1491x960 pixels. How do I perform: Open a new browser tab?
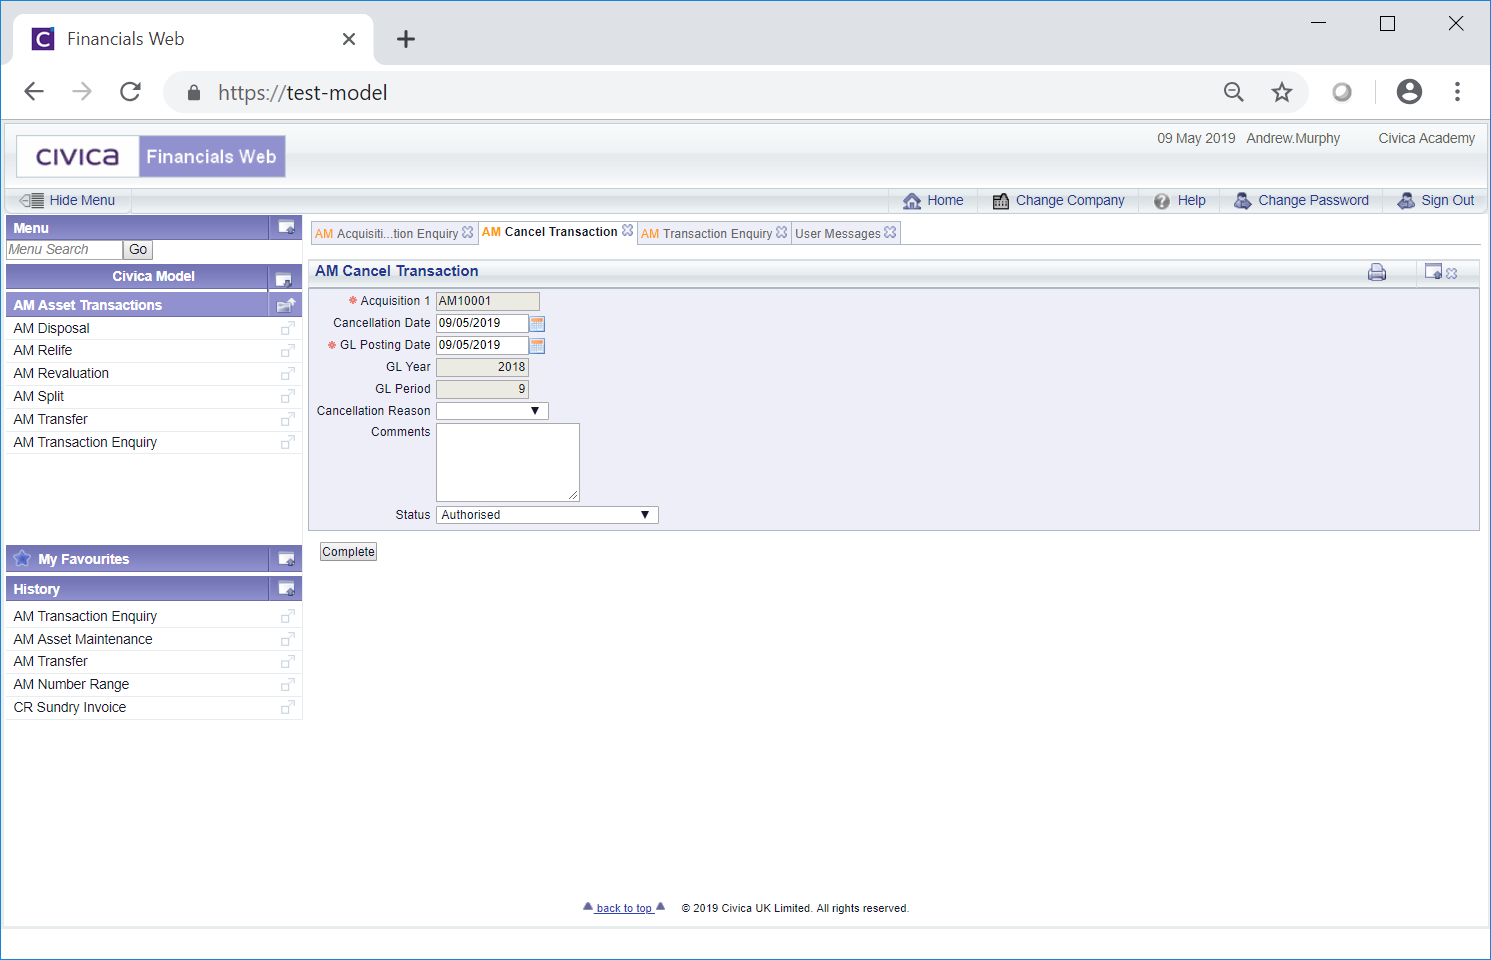[405, 39]
